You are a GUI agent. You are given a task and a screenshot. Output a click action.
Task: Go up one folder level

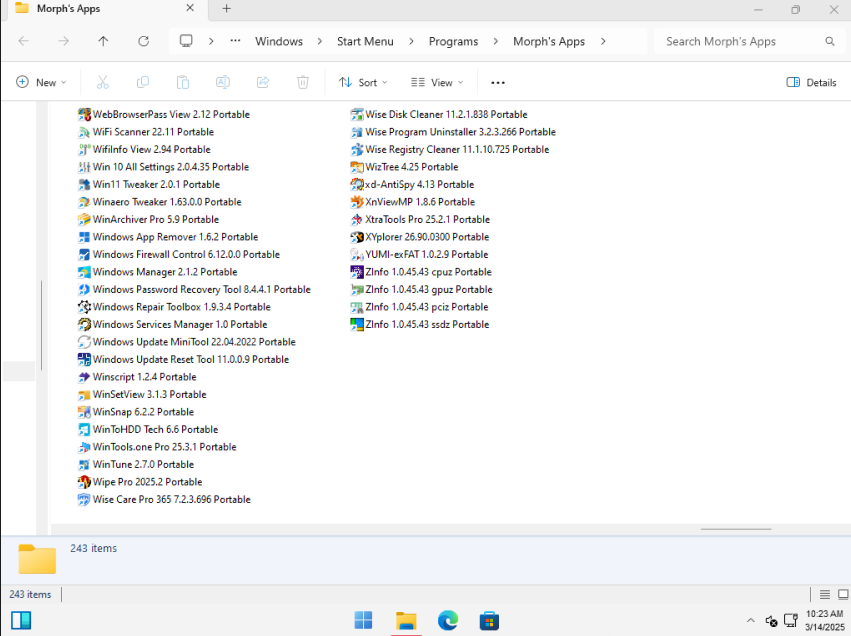click(103, 41)
